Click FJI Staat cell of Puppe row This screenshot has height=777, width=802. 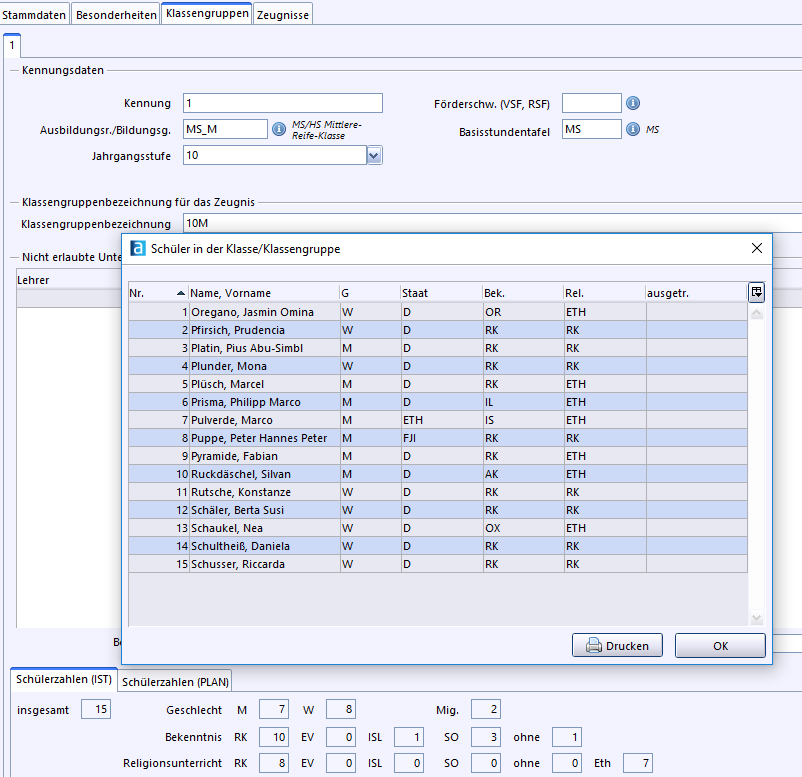point(442,438)
